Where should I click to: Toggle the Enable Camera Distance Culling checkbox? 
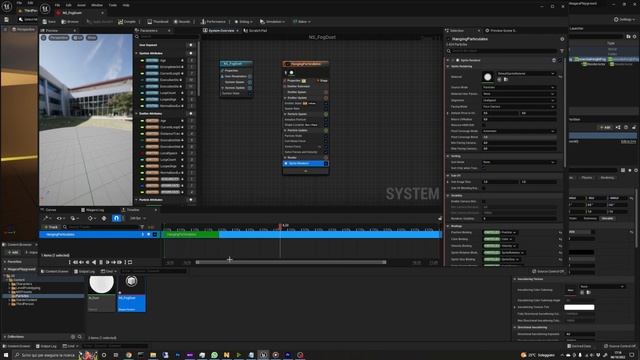point(484,202)
